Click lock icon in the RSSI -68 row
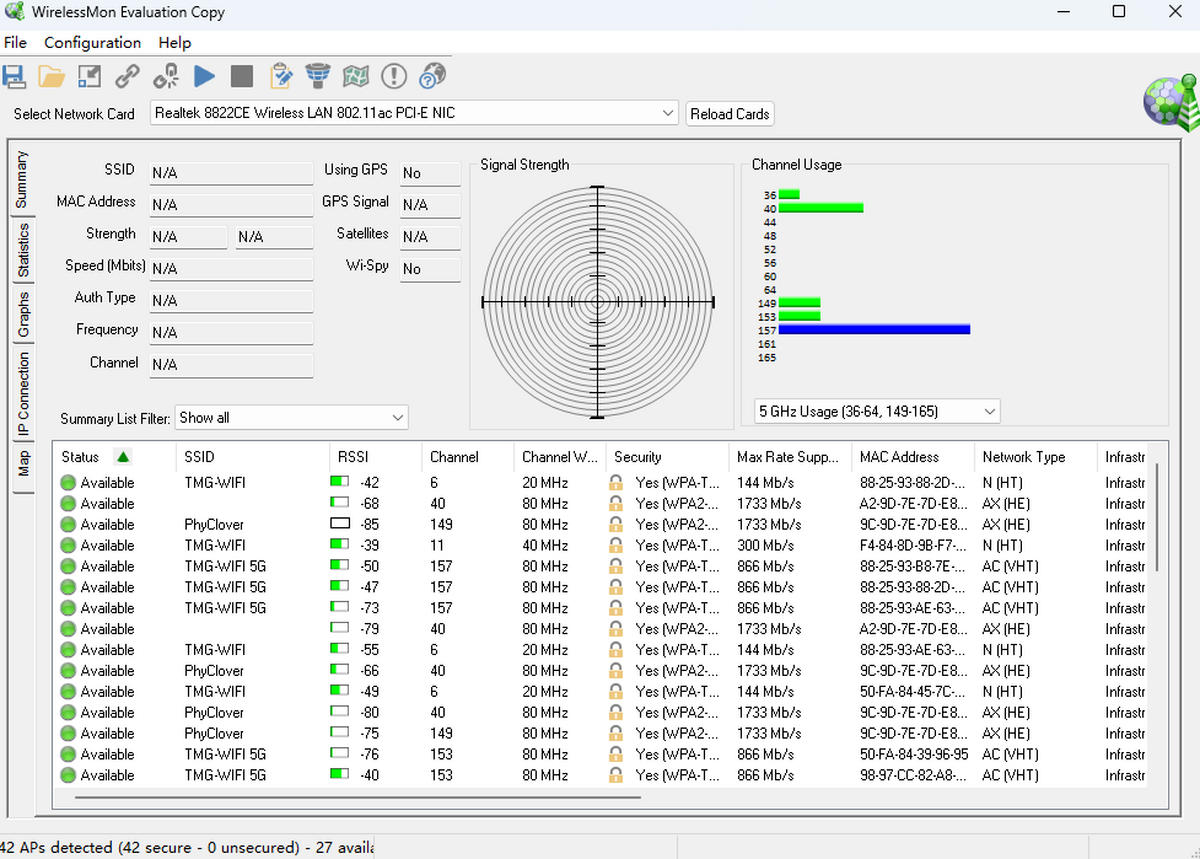Viewport: 1200px width, 859px height. click(x=617, y=503)
